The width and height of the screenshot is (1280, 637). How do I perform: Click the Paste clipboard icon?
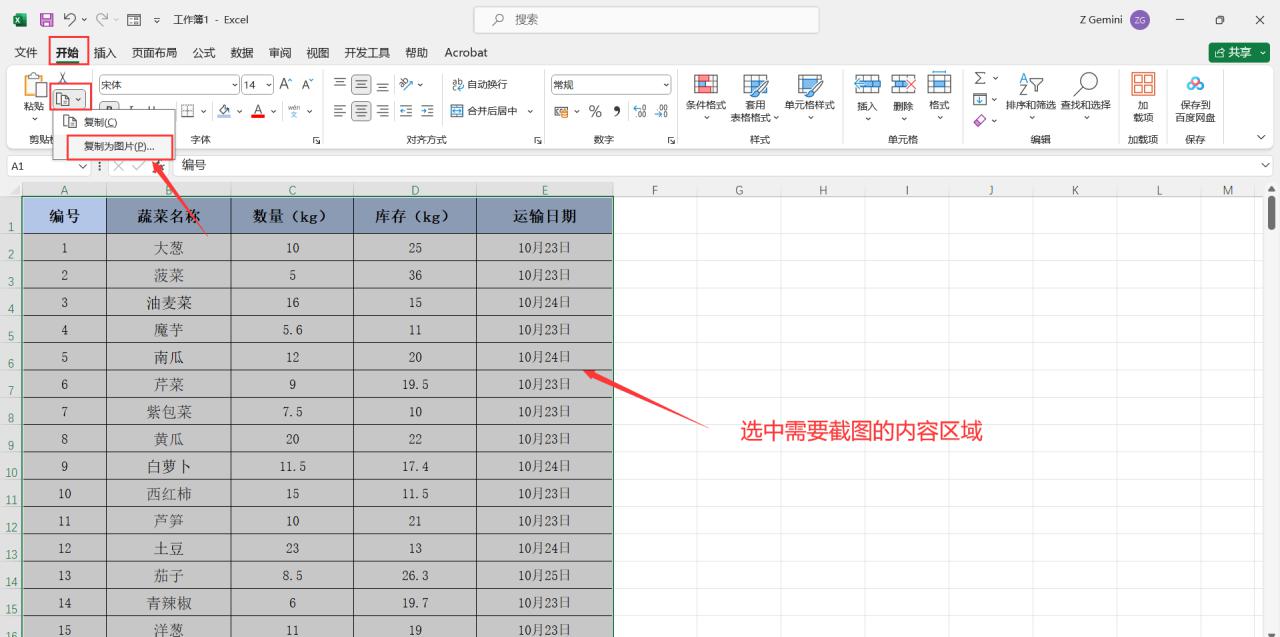click(x=34, y=85)
